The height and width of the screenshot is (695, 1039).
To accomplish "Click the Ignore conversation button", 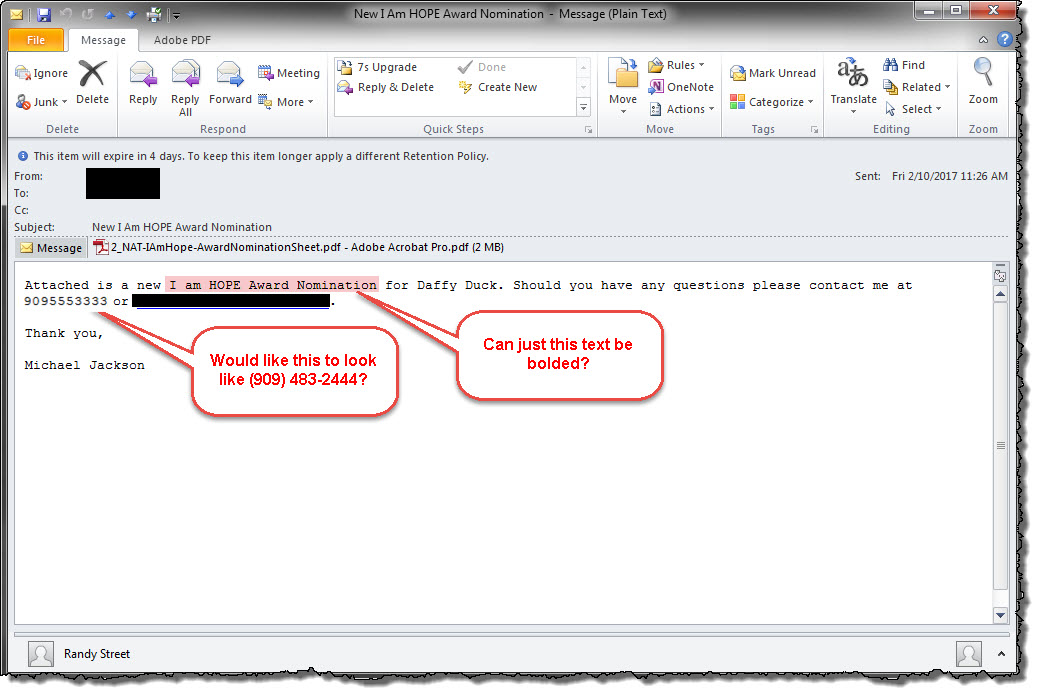I will pyautogui.click(x=42, y=73).
